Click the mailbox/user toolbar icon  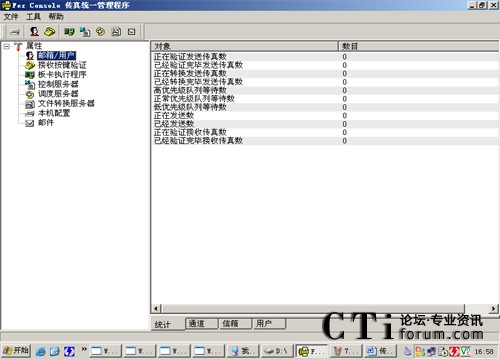pos(34,32)
